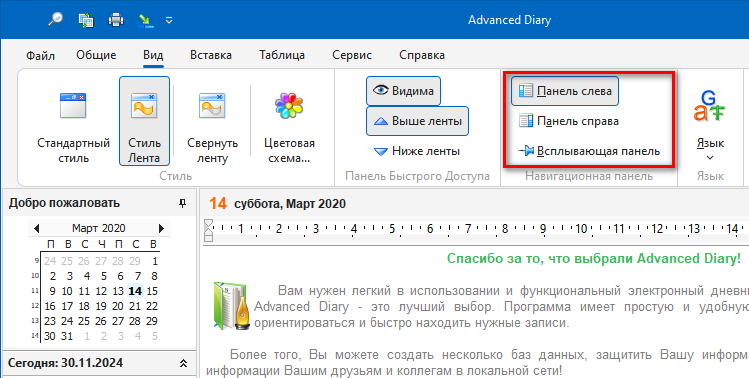
Task: Click the Март 2020 calendar header
Action: 98,228
